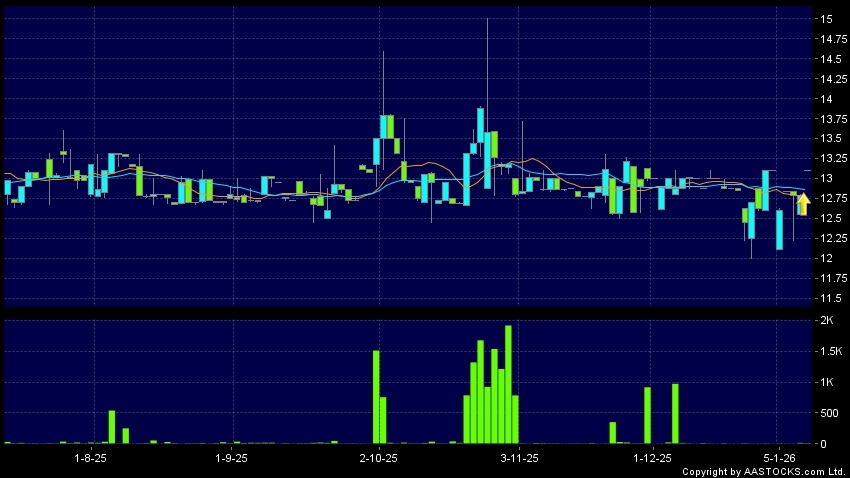
Task: Select the 3-11-25 date on the time axis
Action: [519, 457]
